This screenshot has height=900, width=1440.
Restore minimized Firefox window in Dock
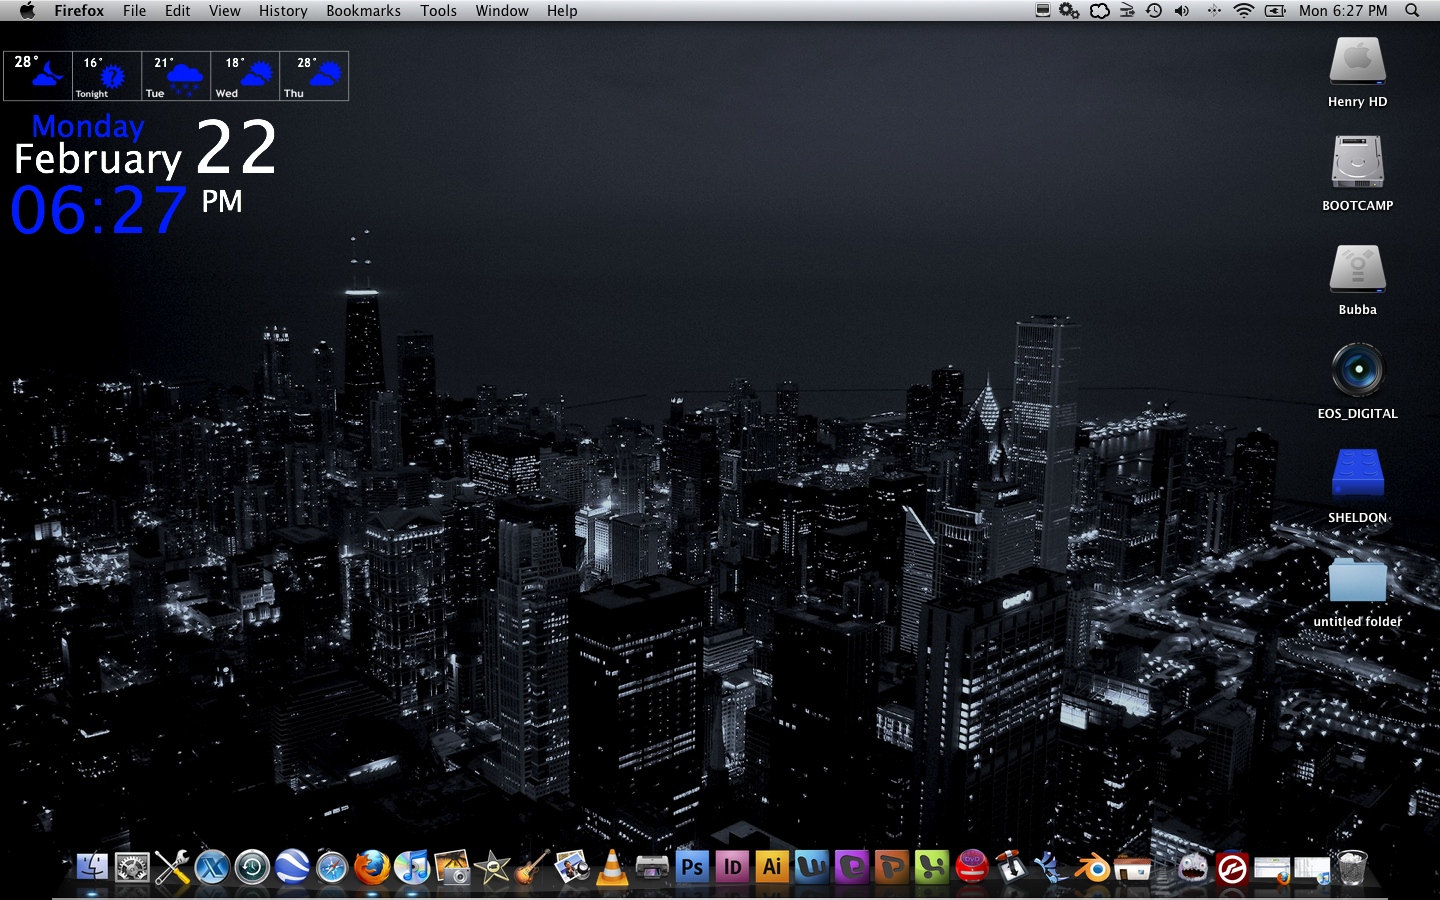[1272, 869]
